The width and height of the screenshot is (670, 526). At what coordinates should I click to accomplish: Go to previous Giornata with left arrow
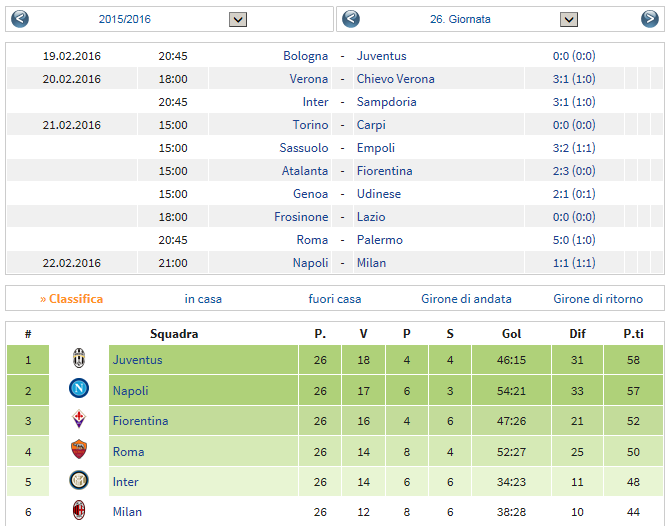tap(351, 19)
